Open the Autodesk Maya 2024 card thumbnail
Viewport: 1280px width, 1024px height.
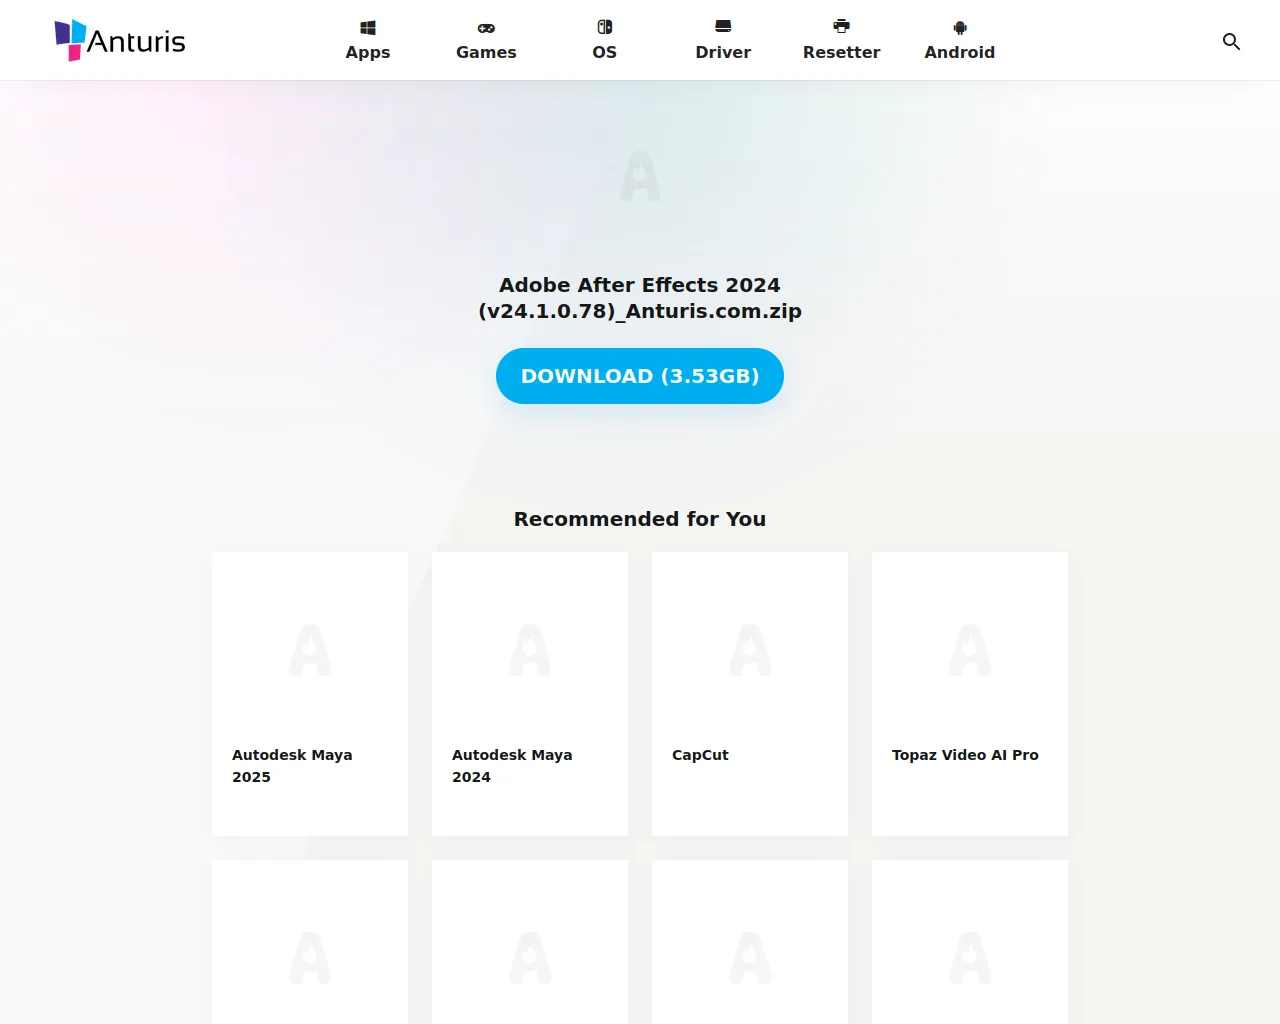[530, 650]
